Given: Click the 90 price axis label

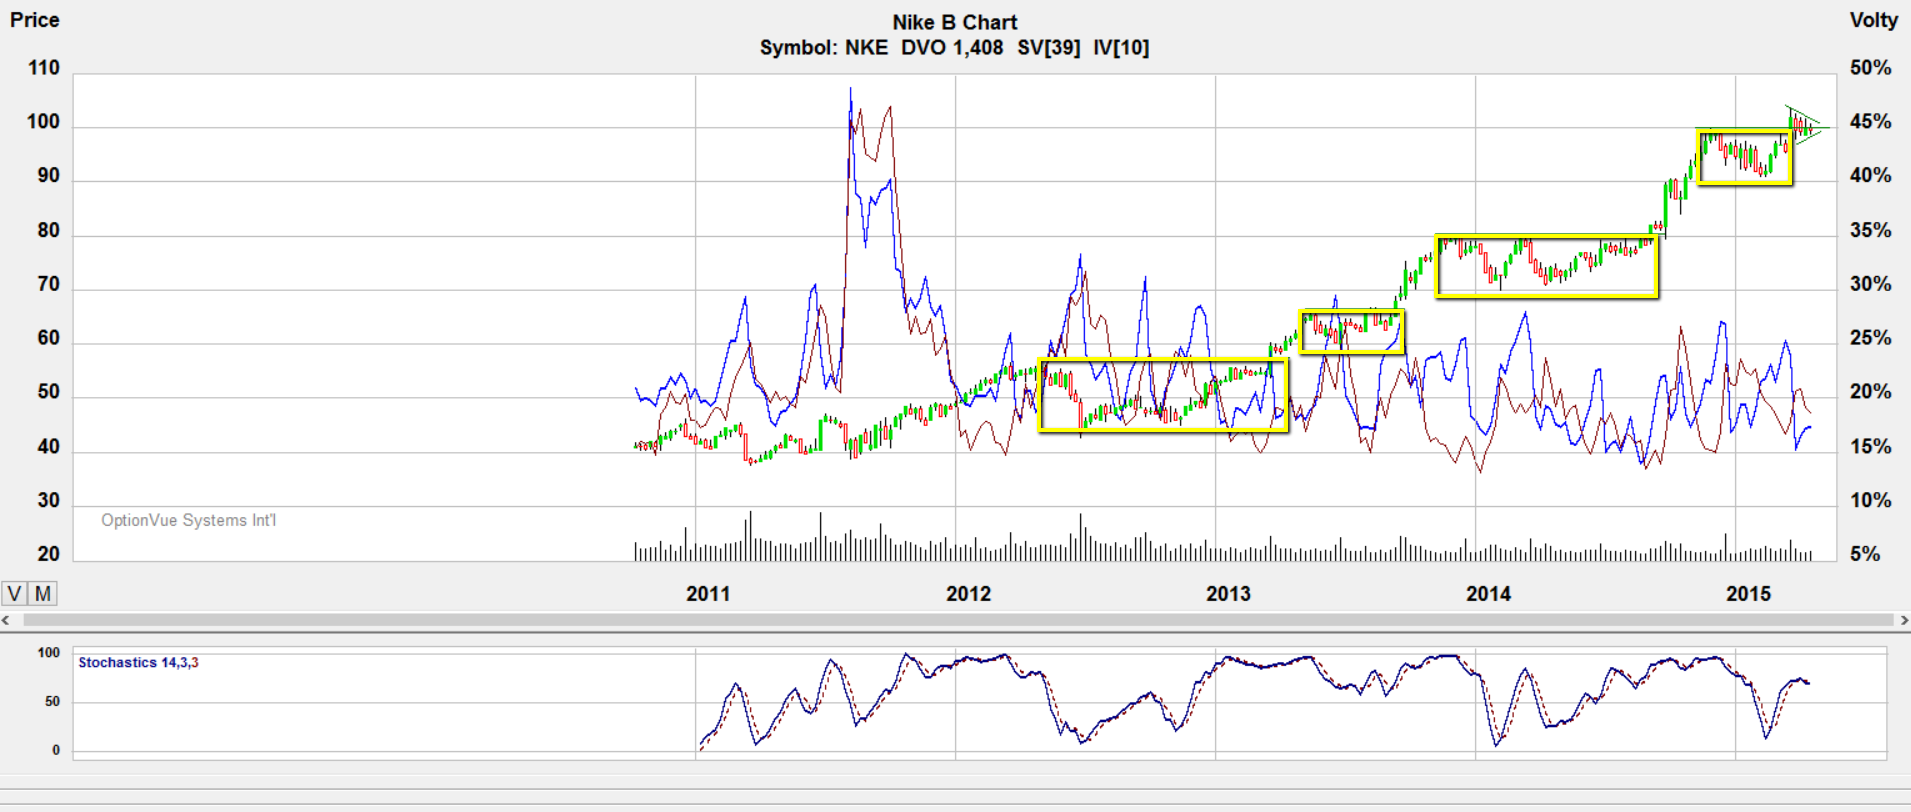Looking at the screenshot, I should coord(48,176).
